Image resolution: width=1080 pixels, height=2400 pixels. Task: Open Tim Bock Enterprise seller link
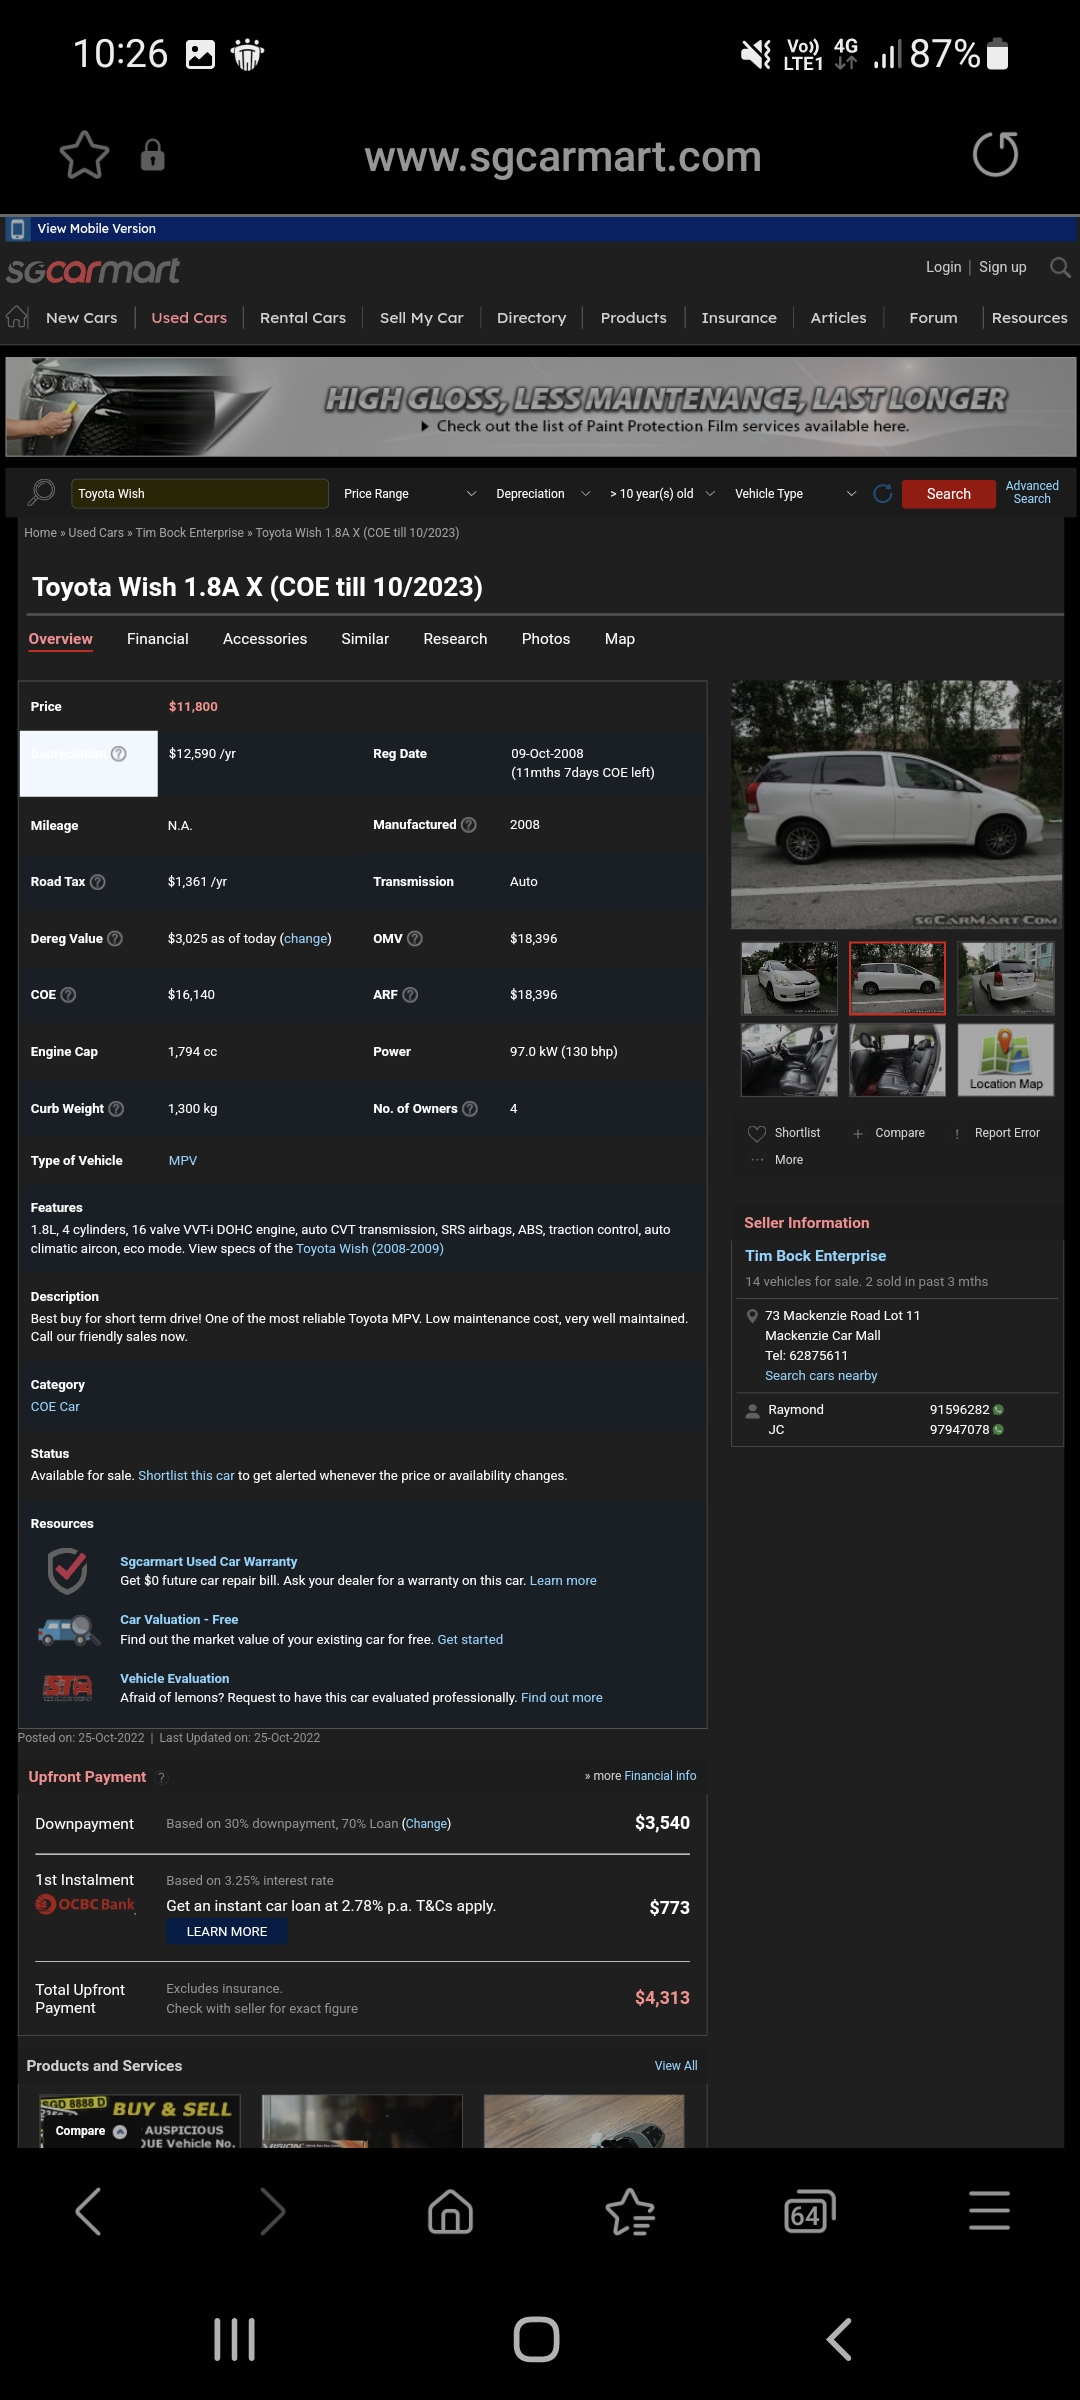coord(815,1256)
